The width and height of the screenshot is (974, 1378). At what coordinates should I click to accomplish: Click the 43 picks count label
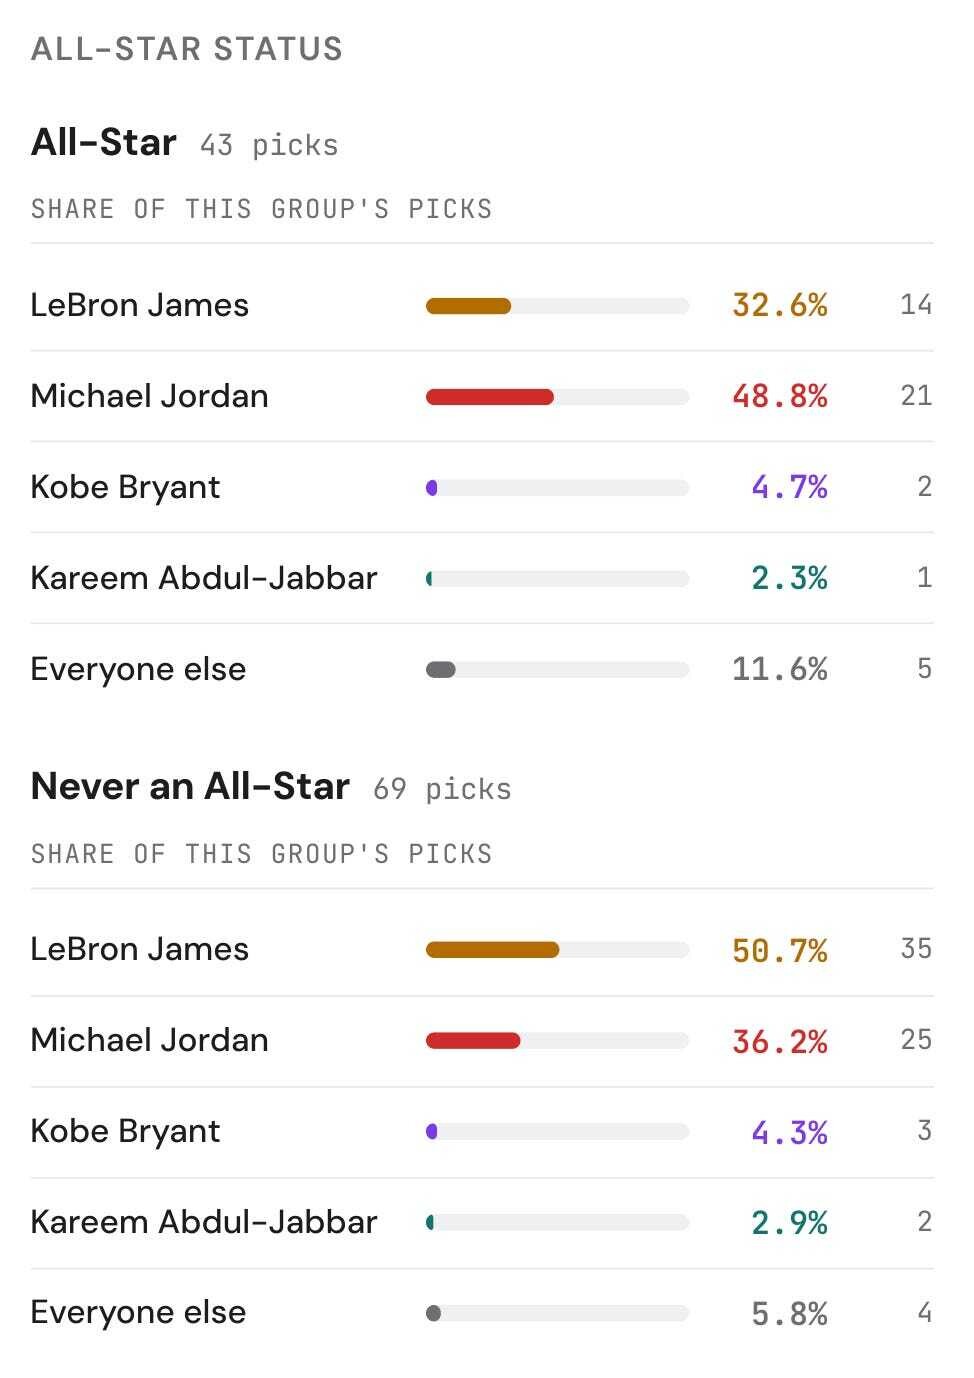coord(269,145)
